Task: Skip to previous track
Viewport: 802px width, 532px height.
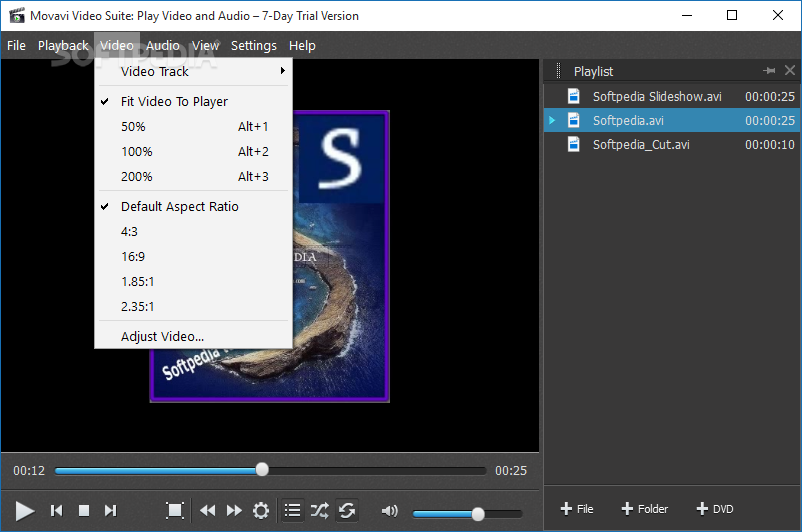Action: tap(56, 511)
